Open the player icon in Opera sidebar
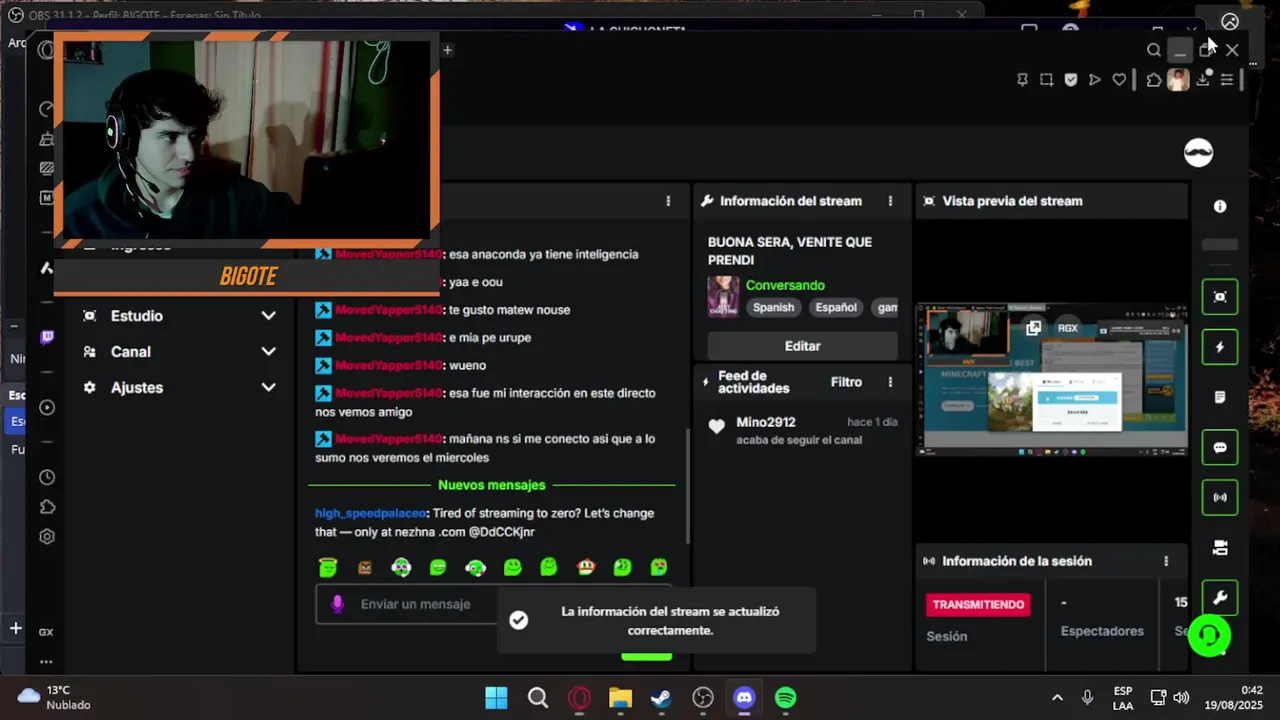This screenshot has height=720, width=1280. click(x=47, y=407)
